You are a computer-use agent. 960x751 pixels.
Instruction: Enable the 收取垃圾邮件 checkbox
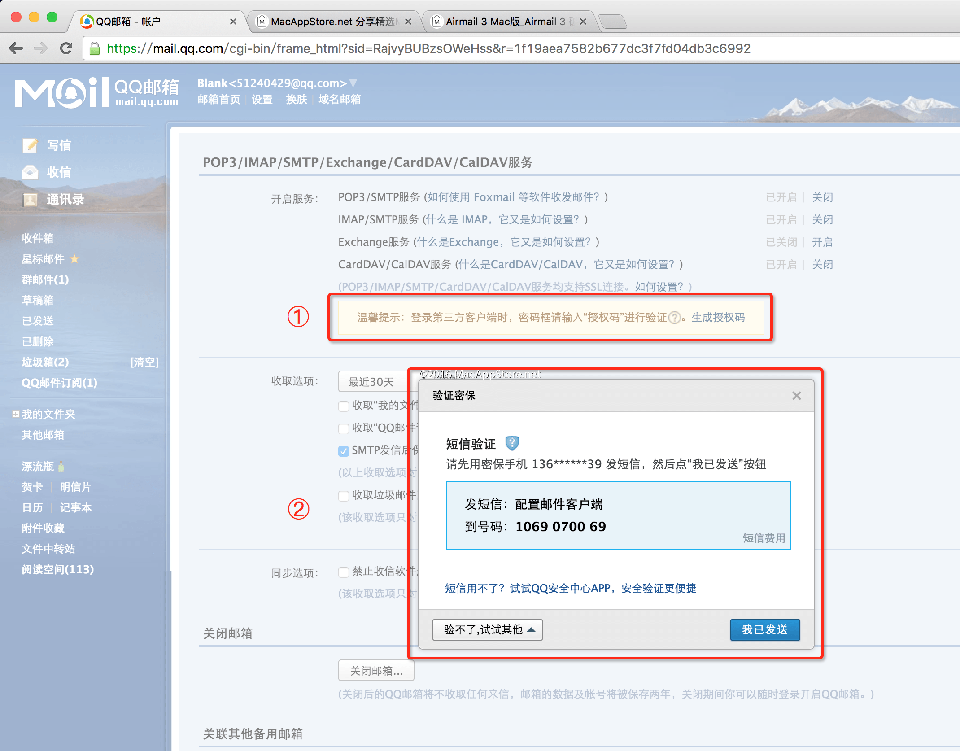344,495
